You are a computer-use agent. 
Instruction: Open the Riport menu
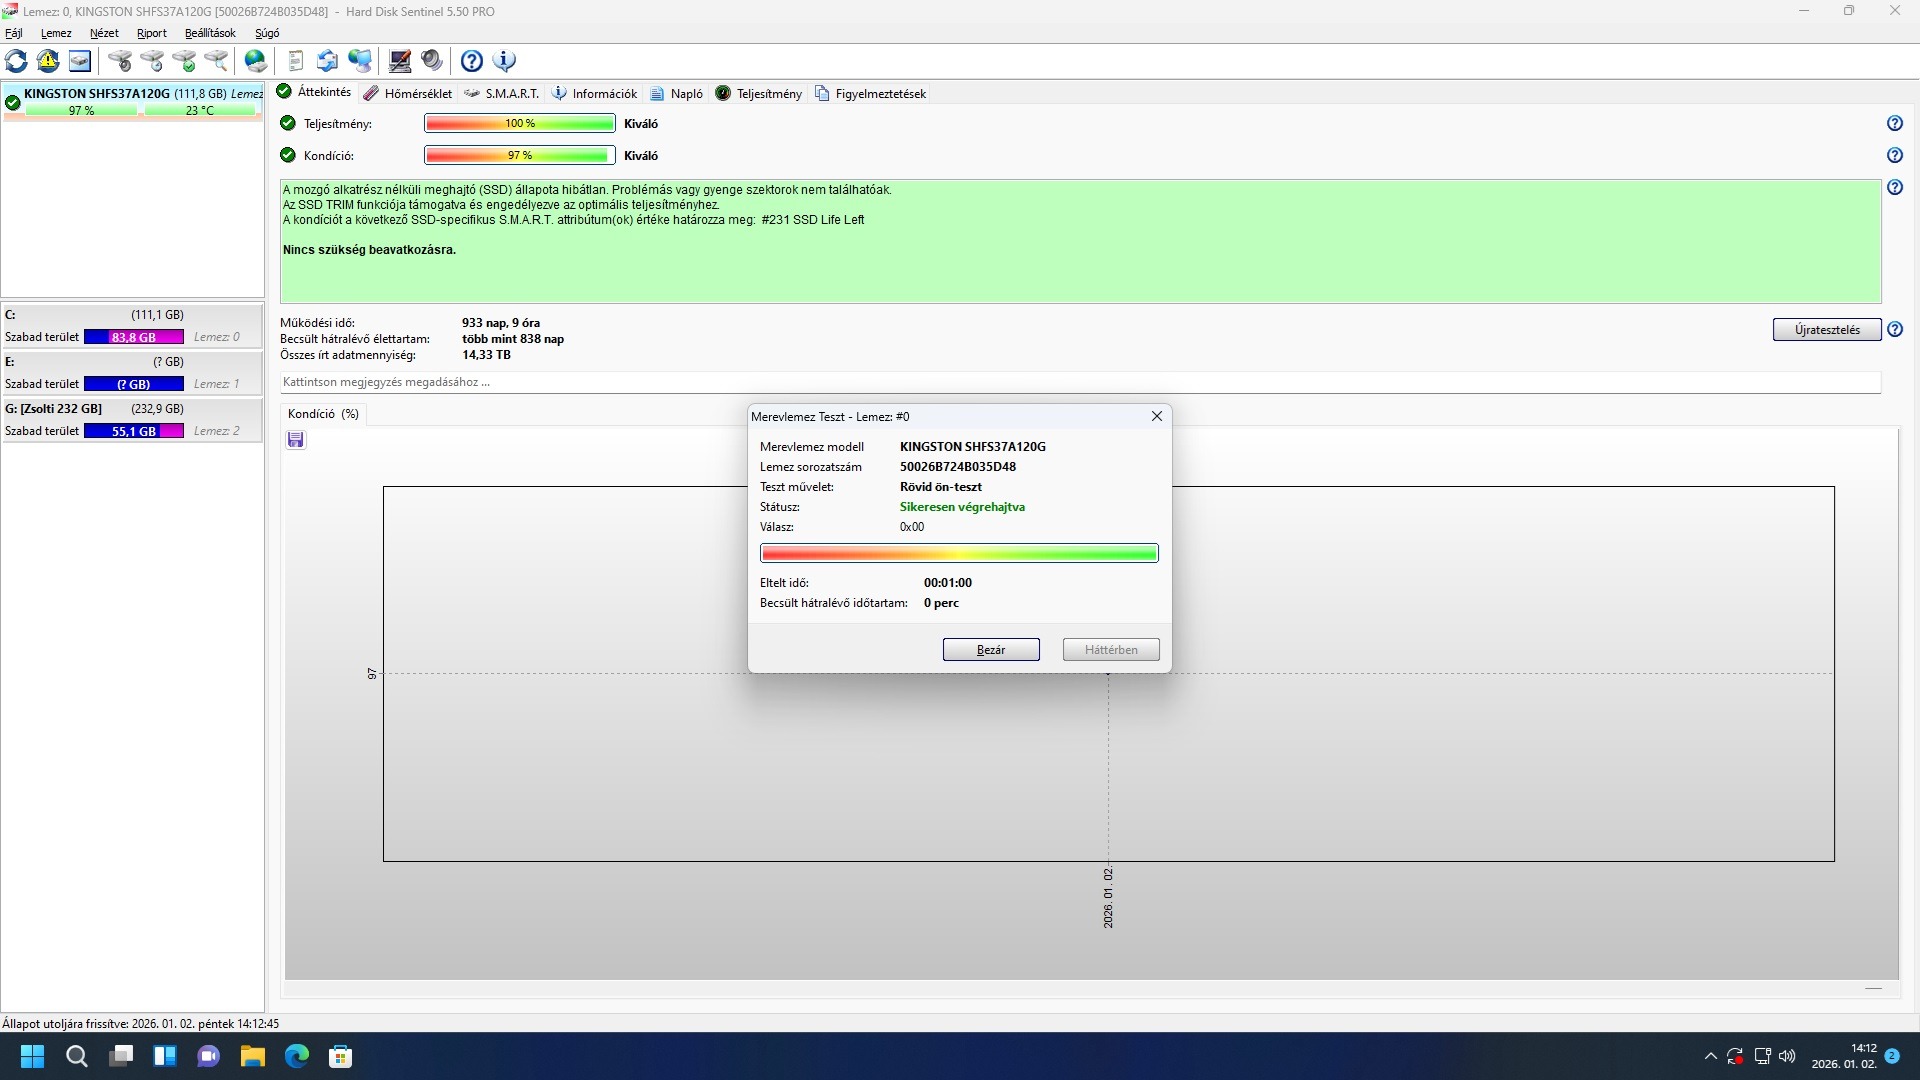[x=152, y=33]
